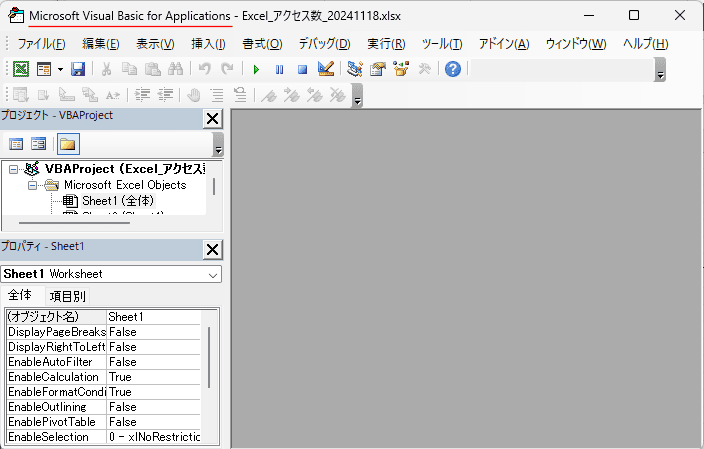Image resolution: width=704 pixels, height=449 pixels.
Task: Open Help with blue question icon
Action: pos(453,69)
